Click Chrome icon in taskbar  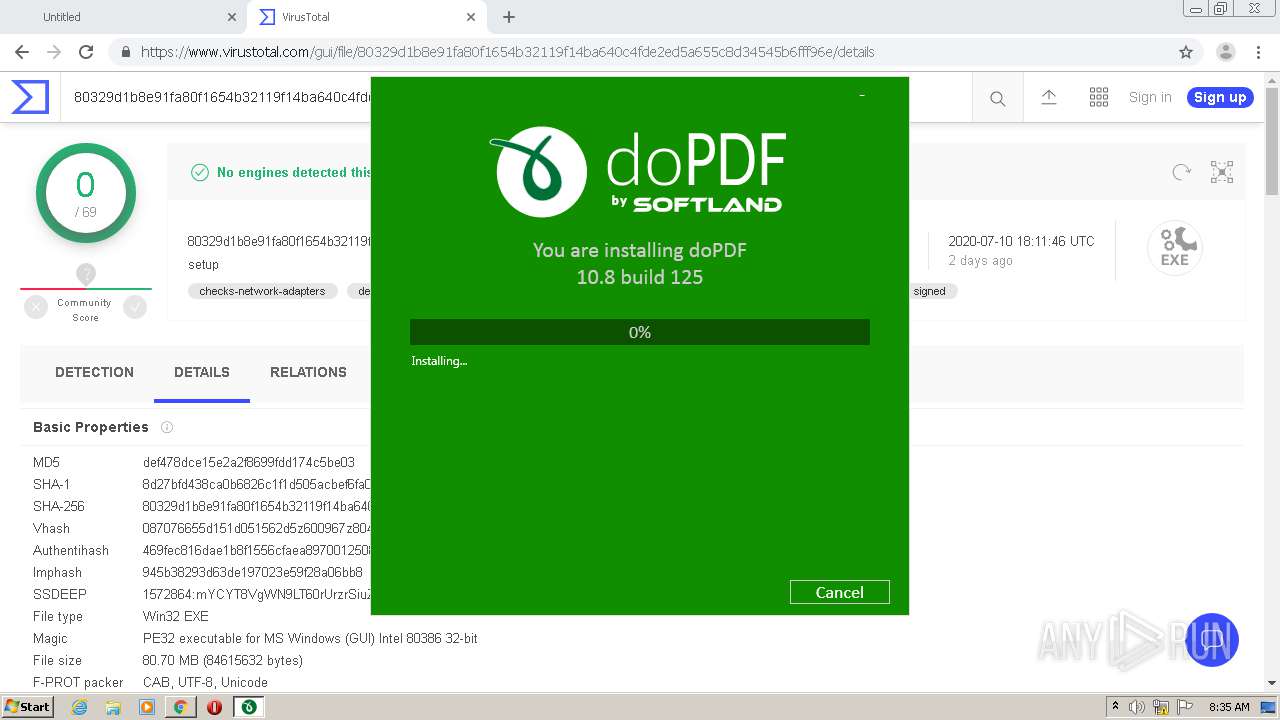click(x=180, y=707)
